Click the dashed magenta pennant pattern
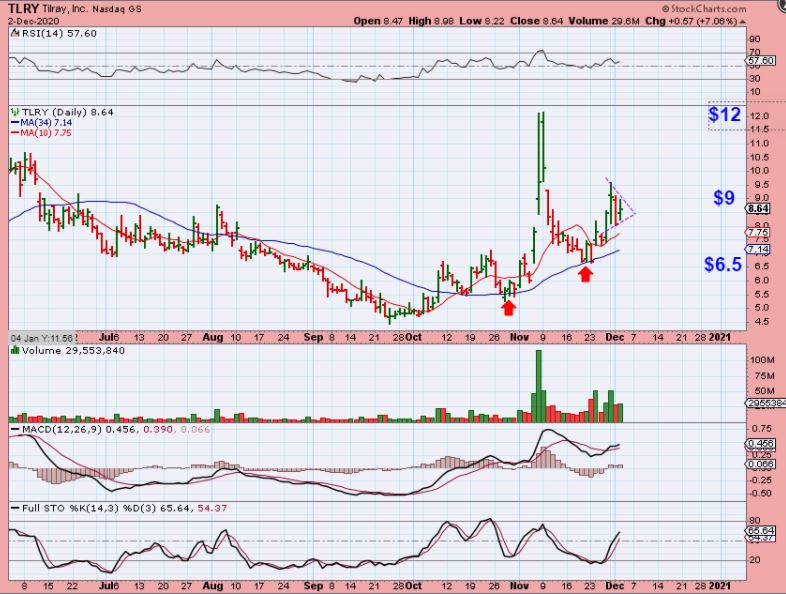786x594 pixels. 624,202
